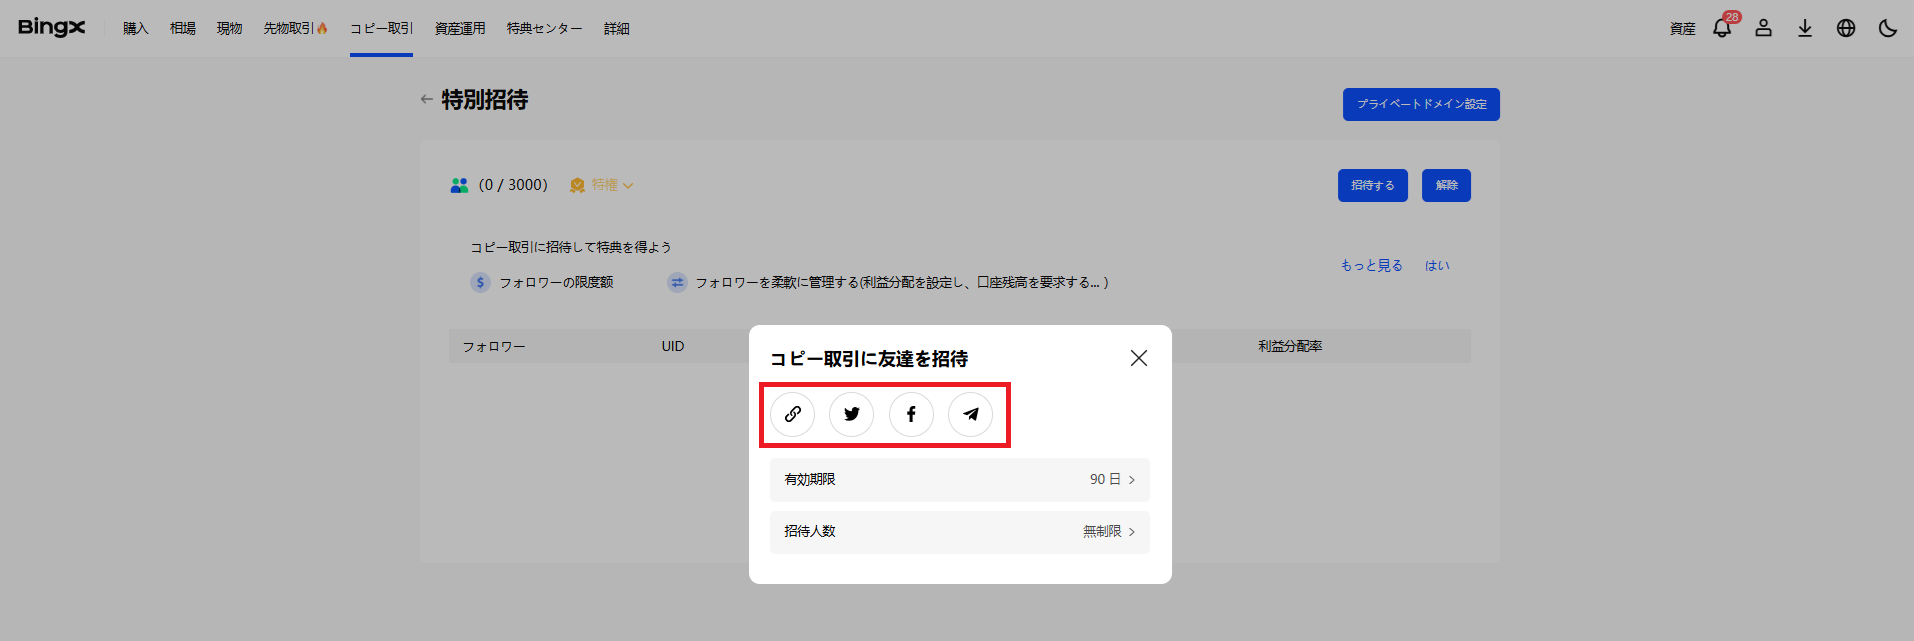The height and width of the screenshot is (641, 1914).
Task: Click the プライベートドメイン設定 button
Action: [x=1420, y=104]
